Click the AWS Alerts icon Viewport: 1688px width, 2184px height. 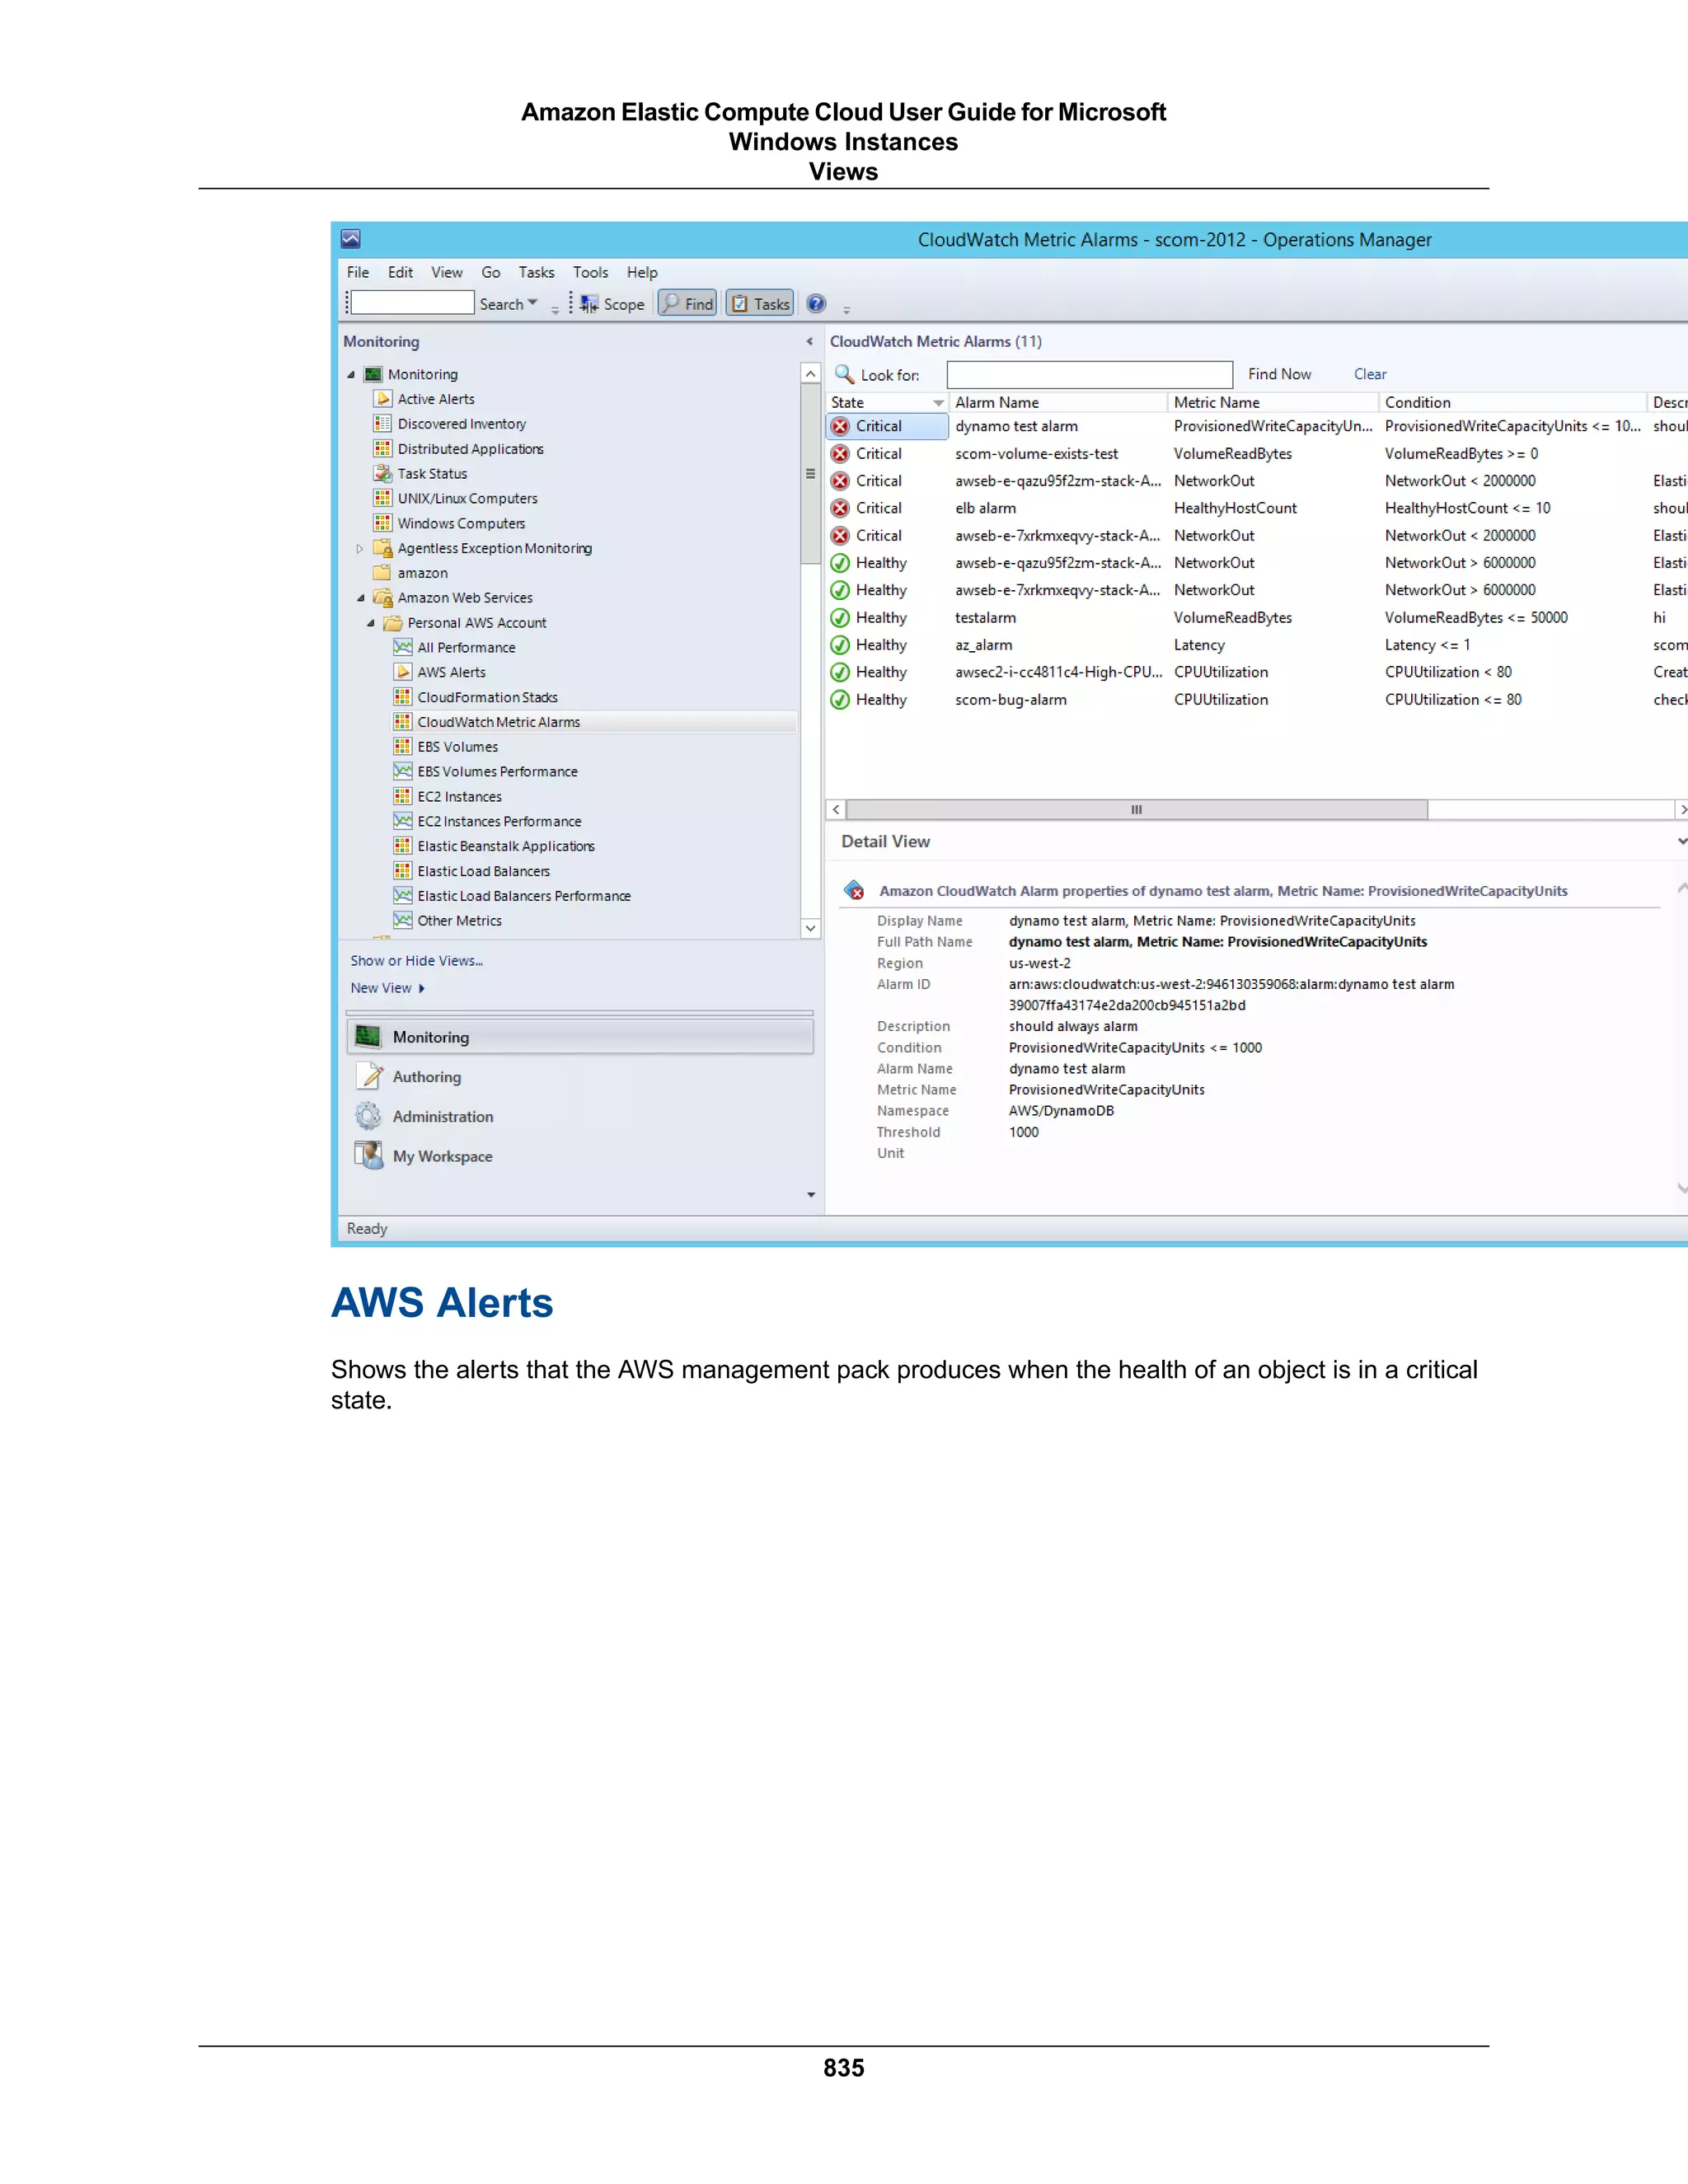pos(402,672)
